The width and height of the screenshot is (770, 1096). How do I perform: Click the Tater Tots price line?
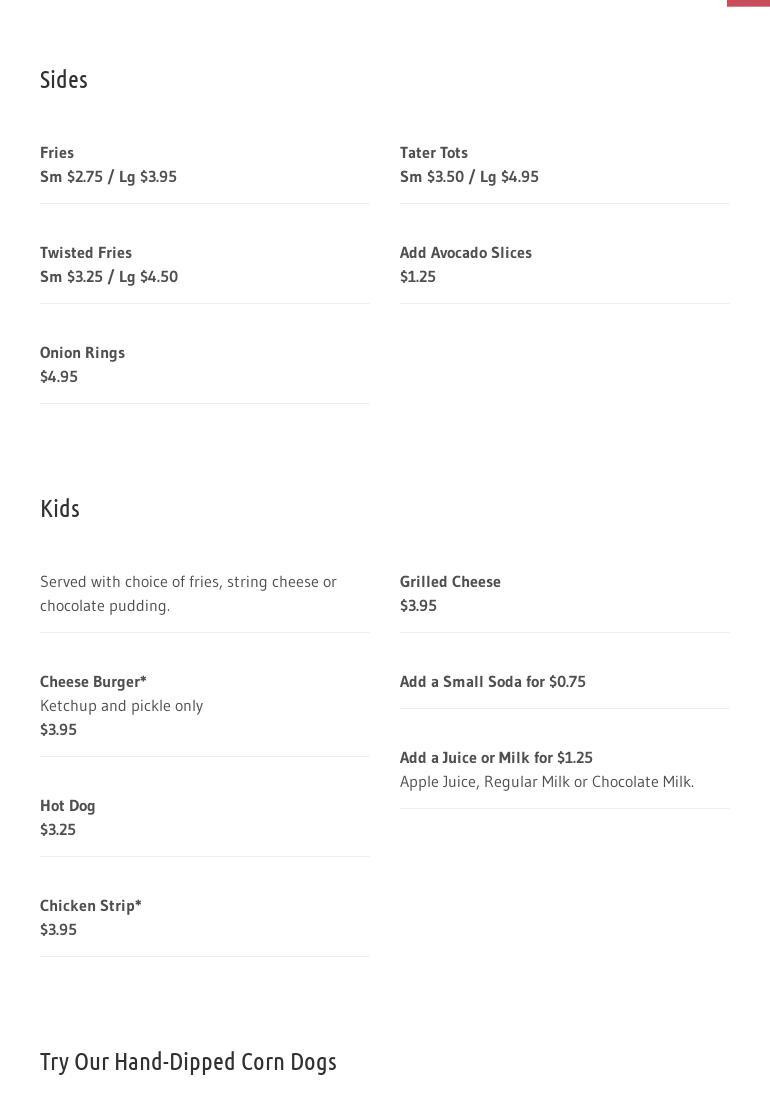[x=469, y=177]
